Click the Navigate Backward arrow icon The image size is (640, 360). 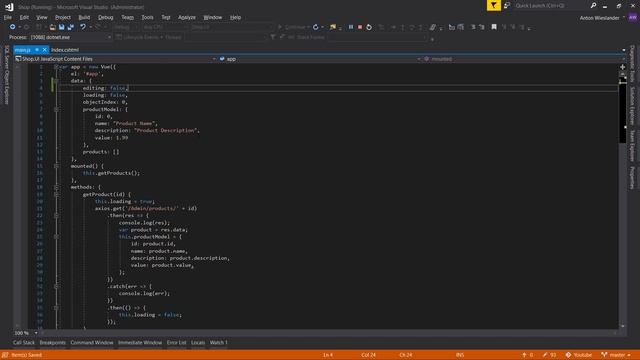pos(13,27)
